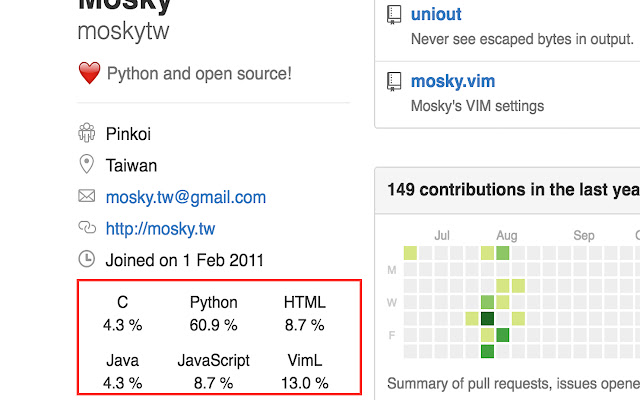Image resolution: width=640 pixels, height=400 pixels.
Task: Click the moskytw username text
Action: [x=123, y=31]
